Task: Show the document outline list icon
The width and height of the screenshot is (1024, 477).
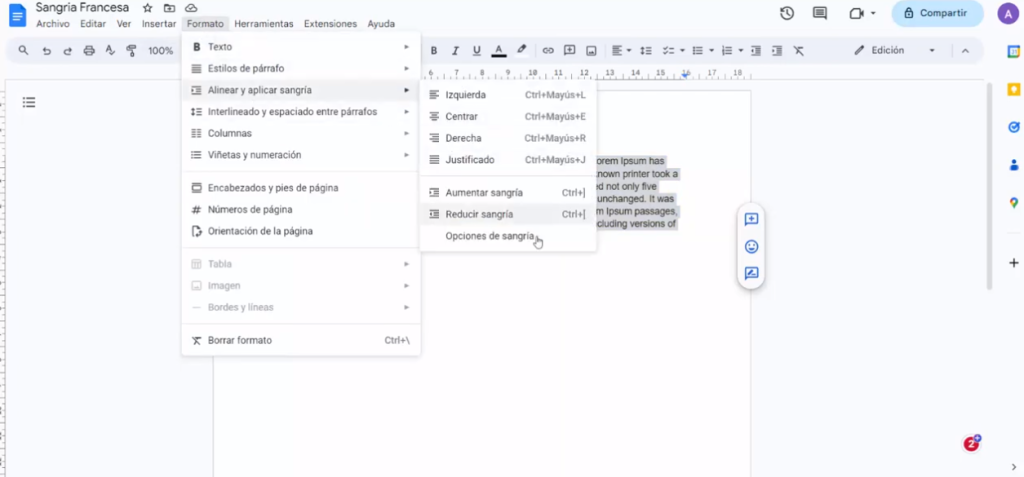Action: [29, 102]
